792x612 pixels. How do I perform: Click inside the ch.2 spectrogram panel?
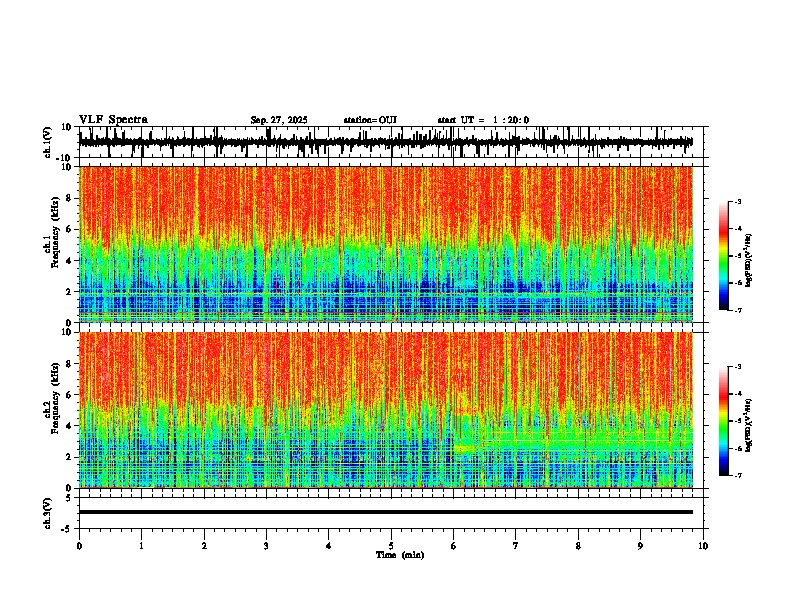(x=385, y=410)
